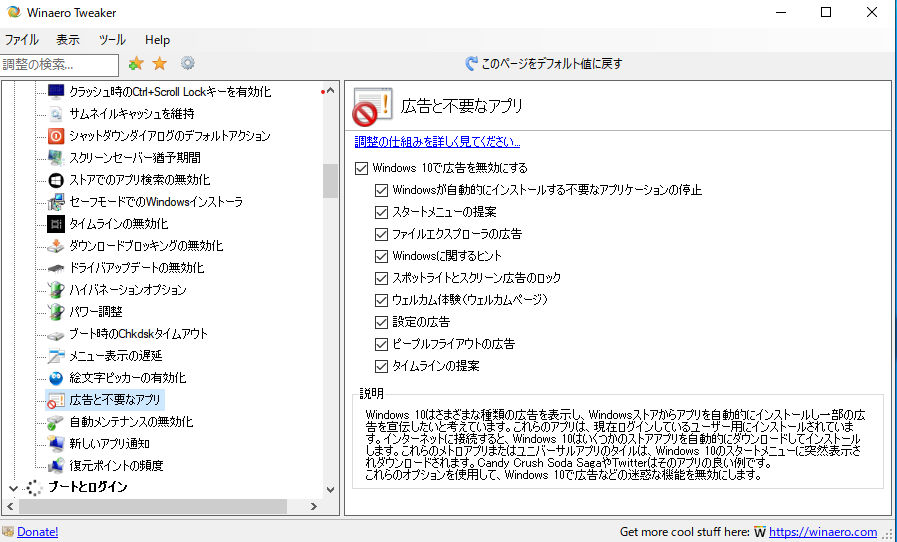Click the orange favorites star icon
The width and height of the screenshot is (897, 542).
pos(160,64)
